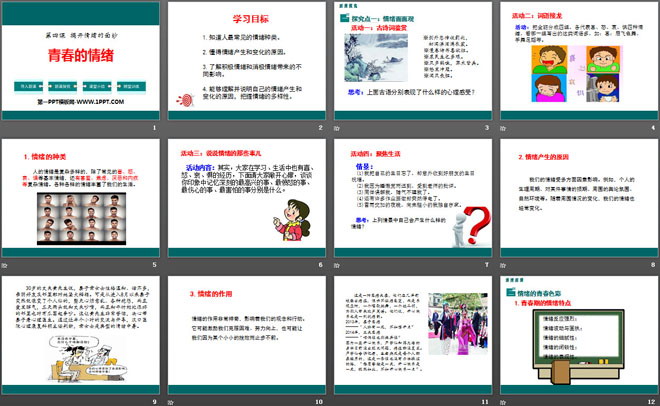This screenshot has width=660, height=406.
Task: Click the slide number 9 label
Action: pyautogui.click(x=154, y=402)
